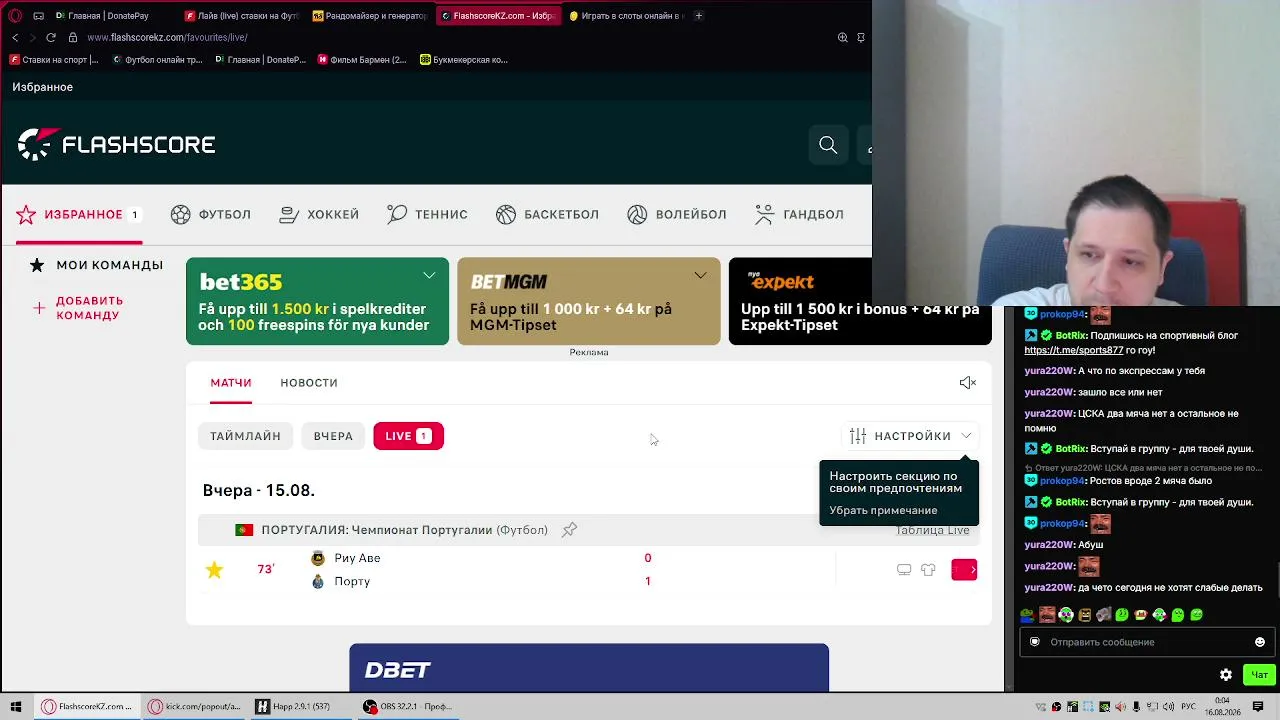Switch to the Лайв (live) ставки browser tab
The width and height of the screenshot is (1280, 720).
pos(241,16)
